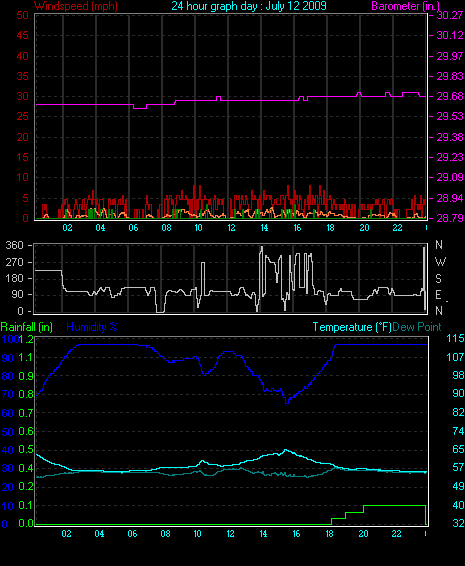Viewport: 465px width, 566px height.
Task: Click the 30.27 barometer scale value
Action: click(x=450, y=15)
